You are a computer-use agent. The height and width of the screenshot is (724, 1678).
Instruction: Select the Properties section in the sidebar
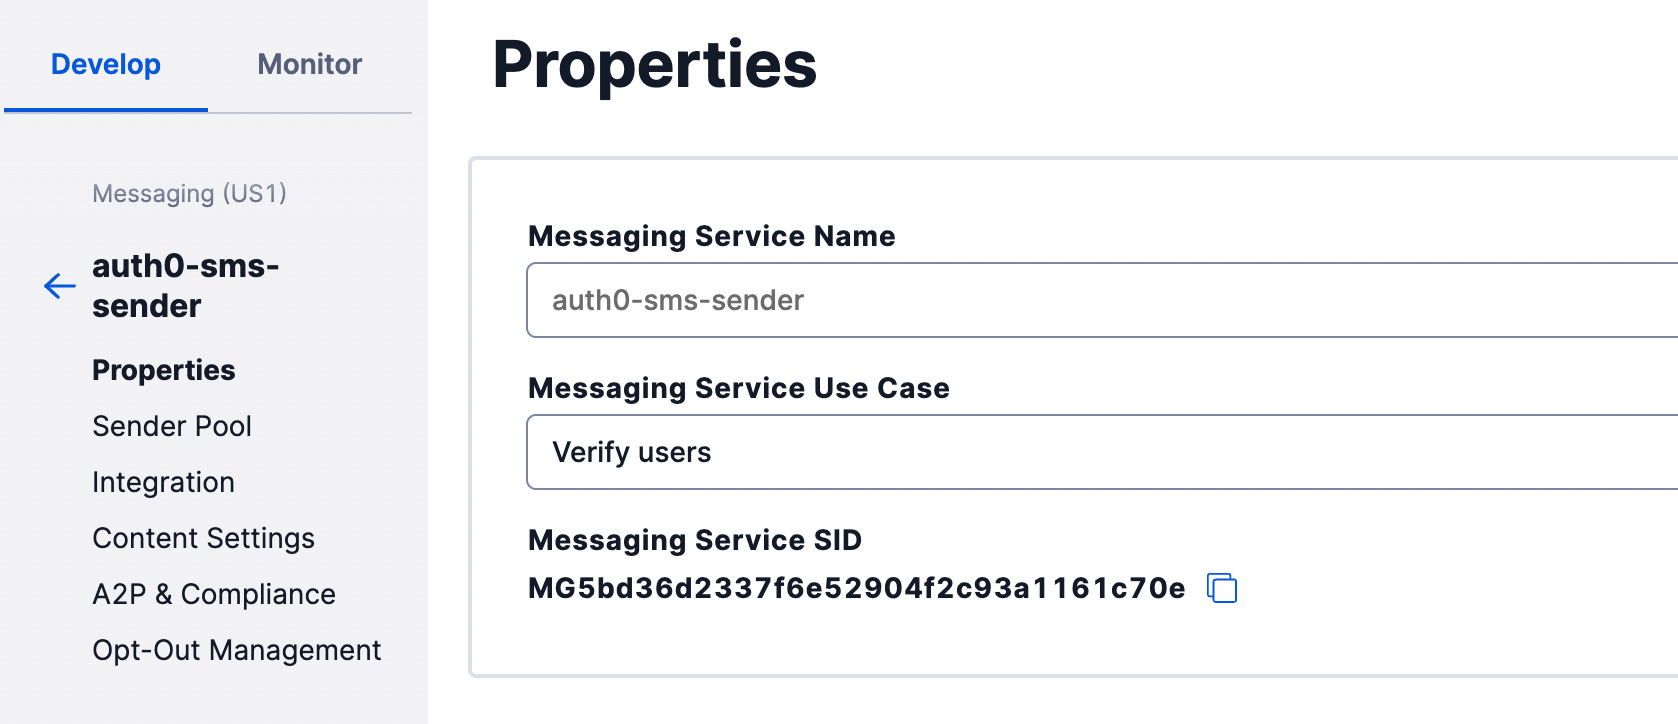[x=163, y=370]
